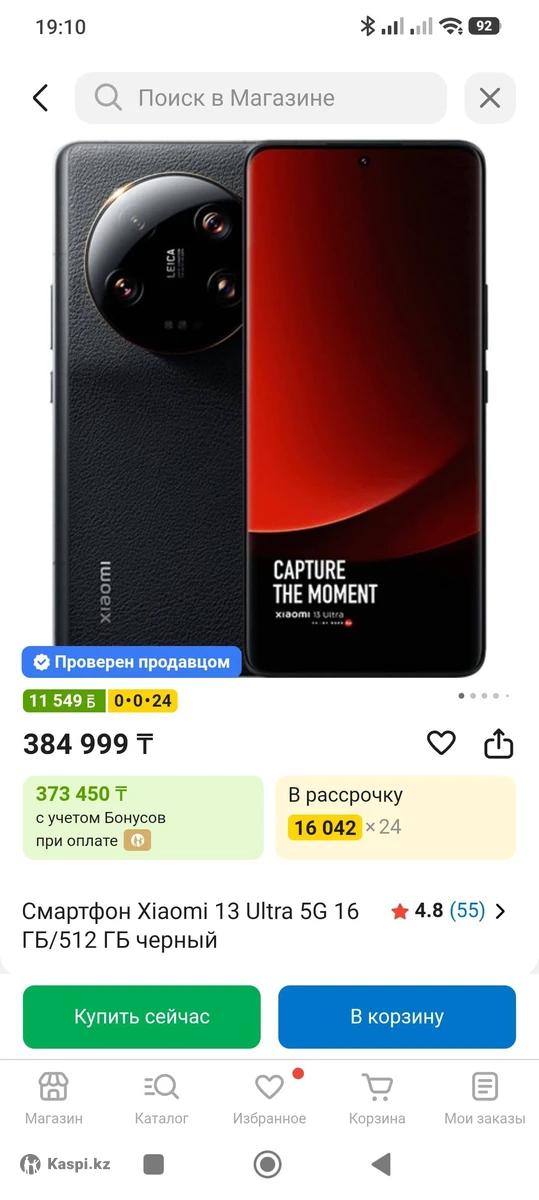Tap the Купить сейчас button
Image resolution: width=539 pixels, height=1200 pixels.
[x=142, y=1017]
